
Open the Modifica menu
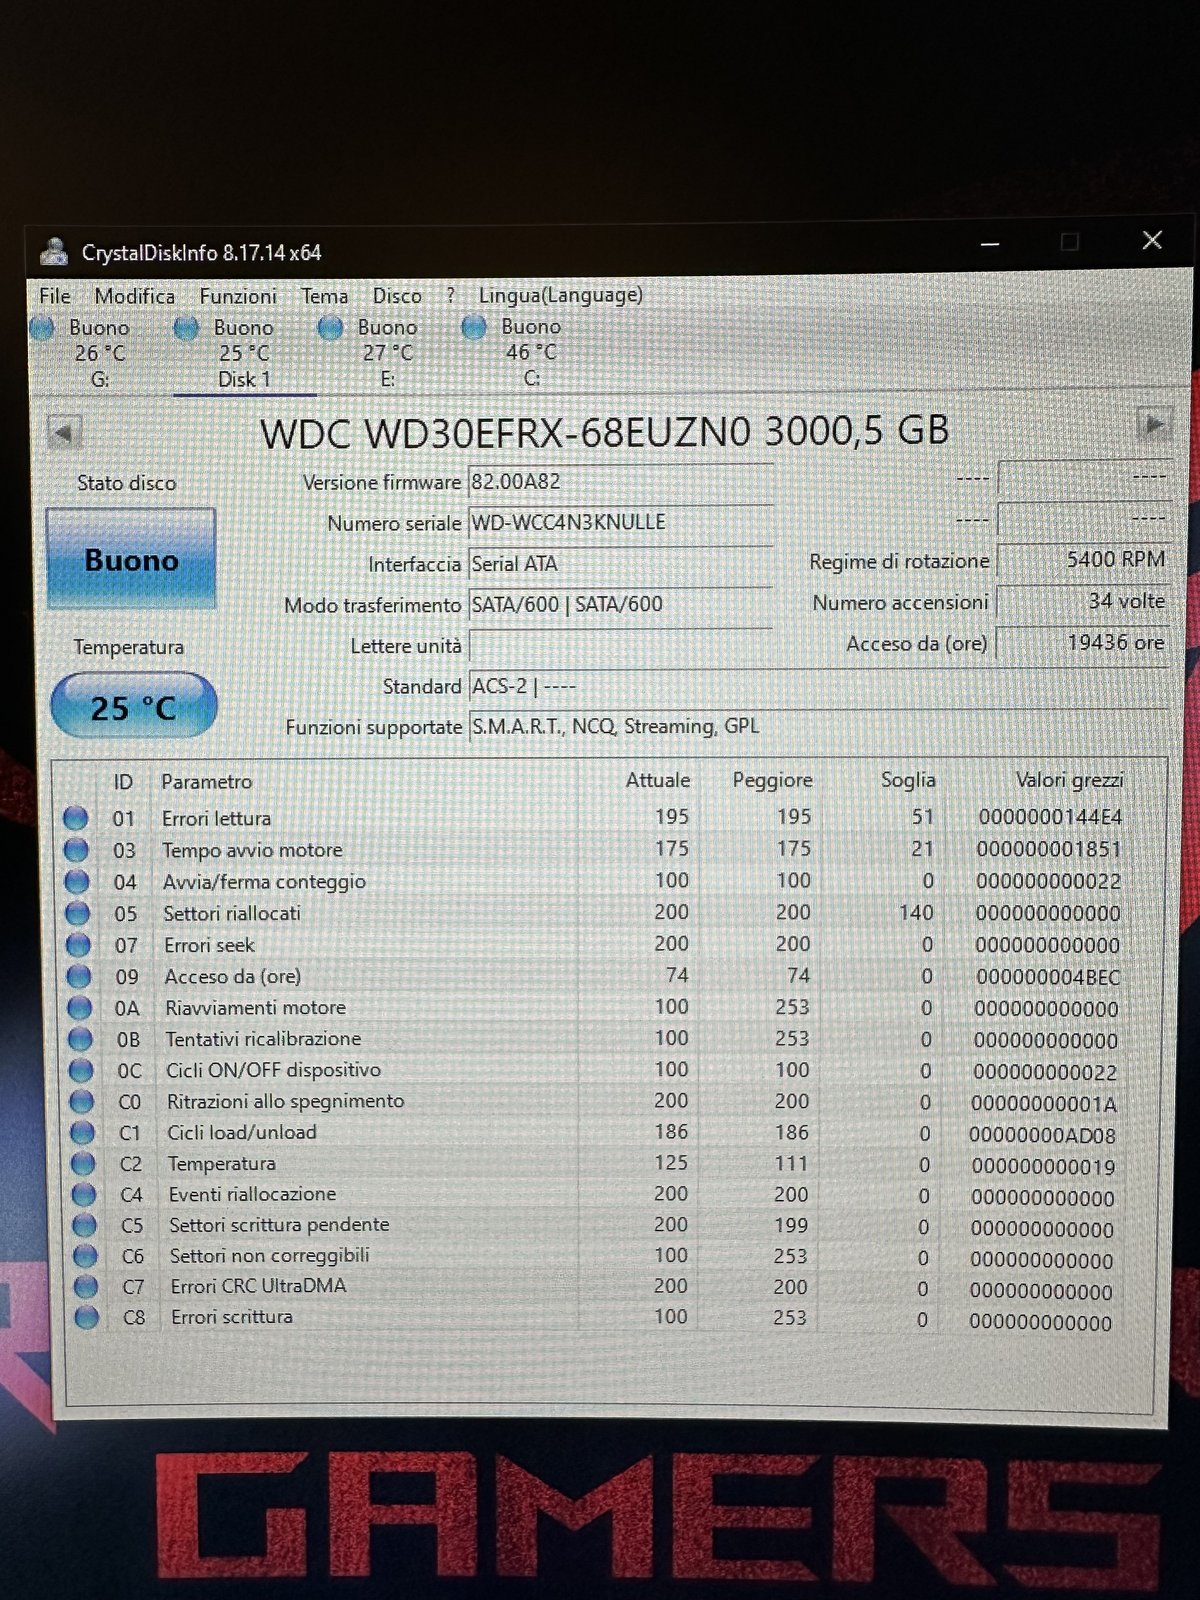tap(134, 296)
